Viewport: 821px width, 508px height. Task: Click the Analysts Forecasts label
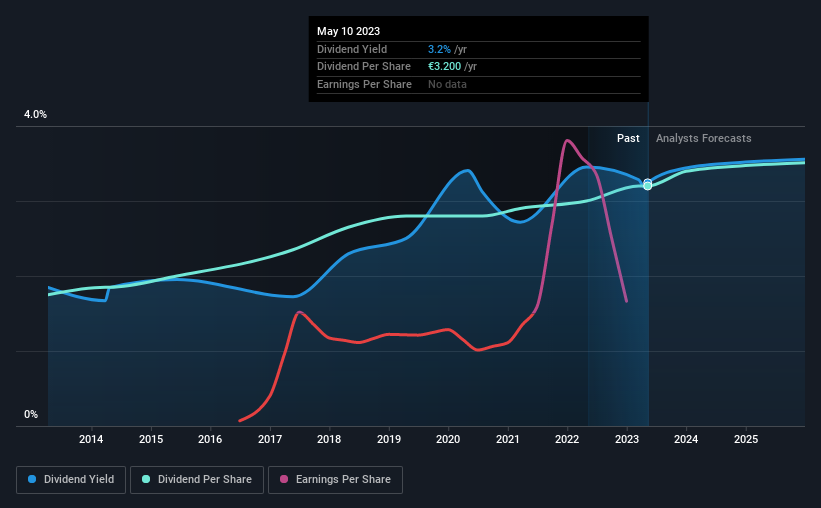click(703, 138)
